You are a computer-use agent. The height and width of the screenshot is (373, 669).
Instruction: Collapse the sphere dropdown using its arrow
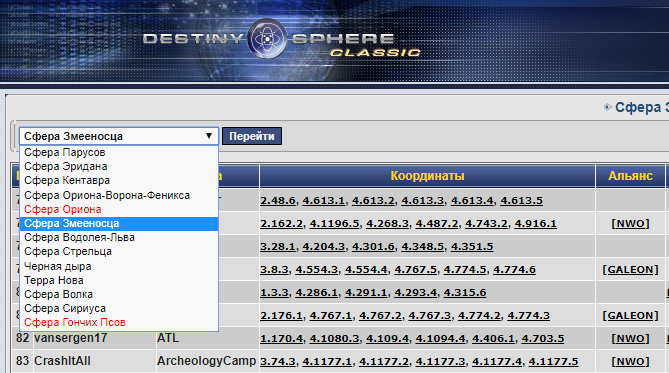click(209, 136)
